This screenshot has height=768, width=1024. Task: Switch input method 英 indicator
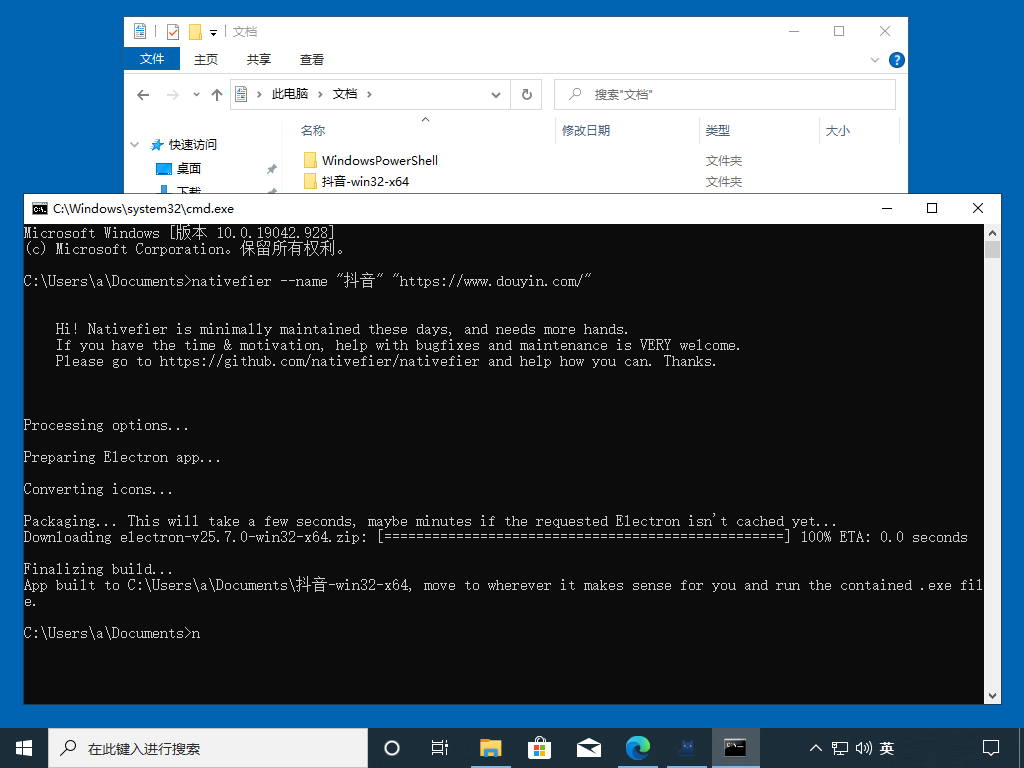(x=887, y=748)
